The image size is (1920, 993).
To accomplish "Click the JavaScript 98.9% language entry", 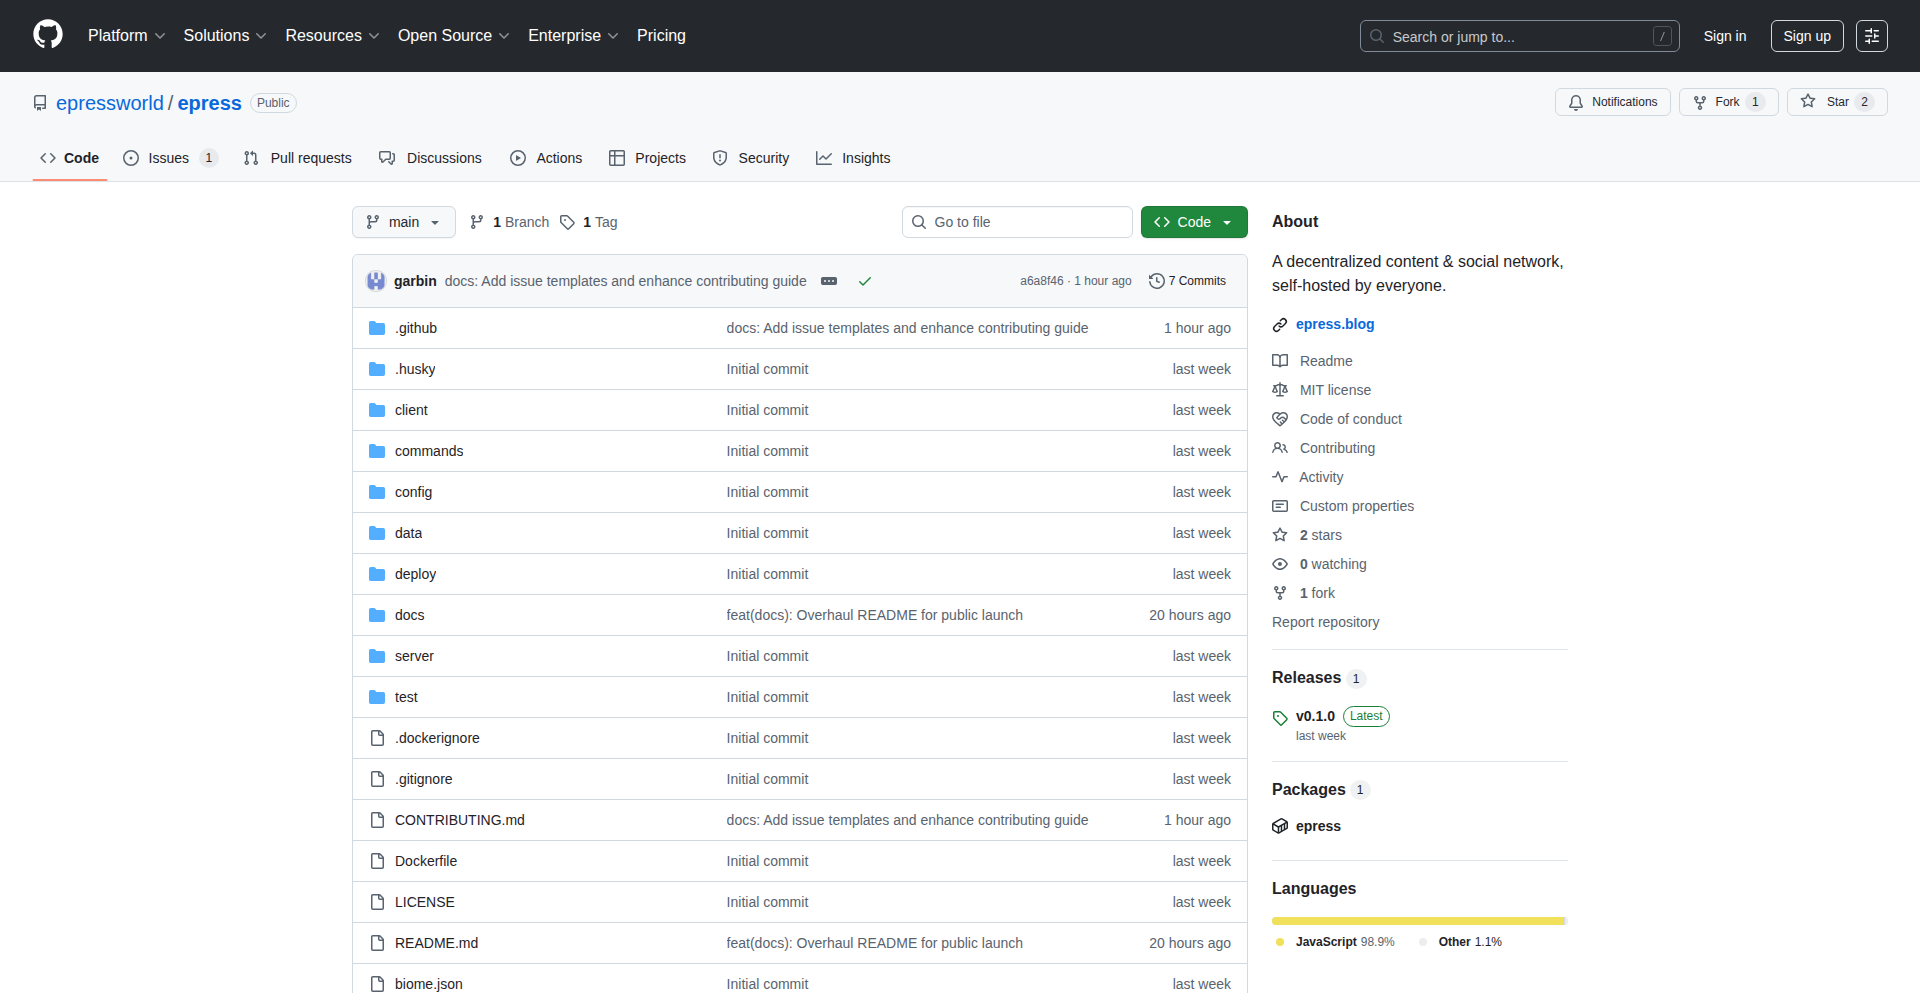I will pyautogui.click(x=1336, y=942).
